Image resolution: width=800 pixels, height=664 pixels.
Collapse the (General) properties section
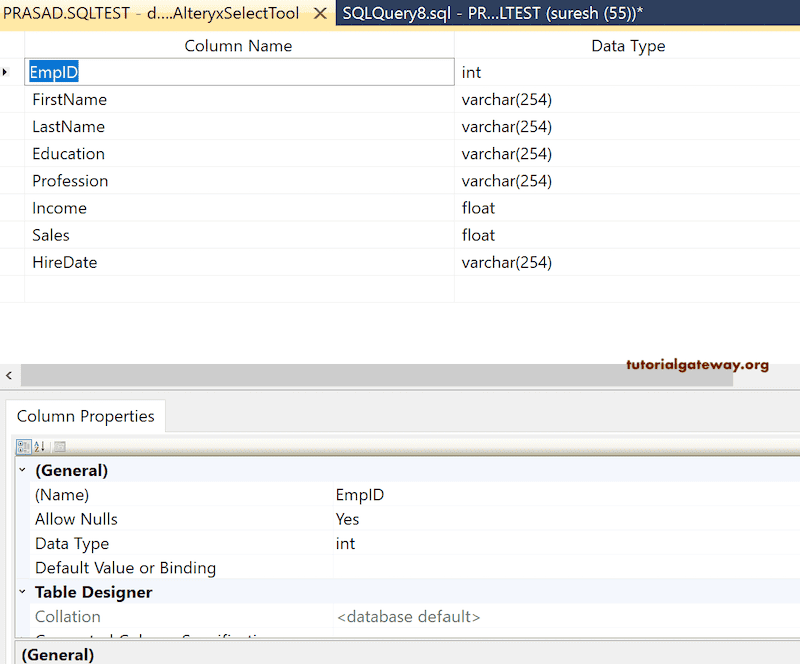pos(22,470)
